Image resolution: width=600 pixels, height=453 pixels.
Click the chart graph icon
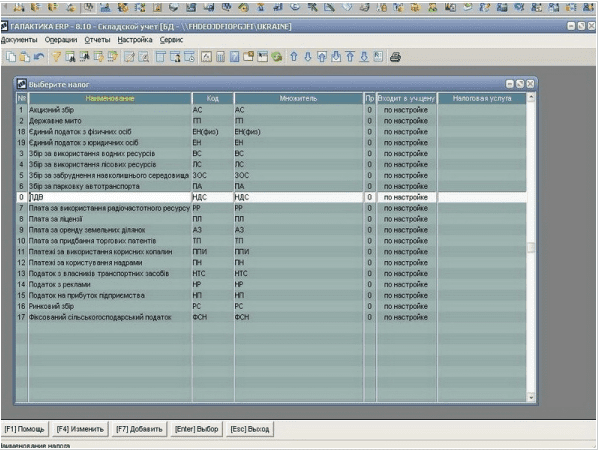(206, 57)
